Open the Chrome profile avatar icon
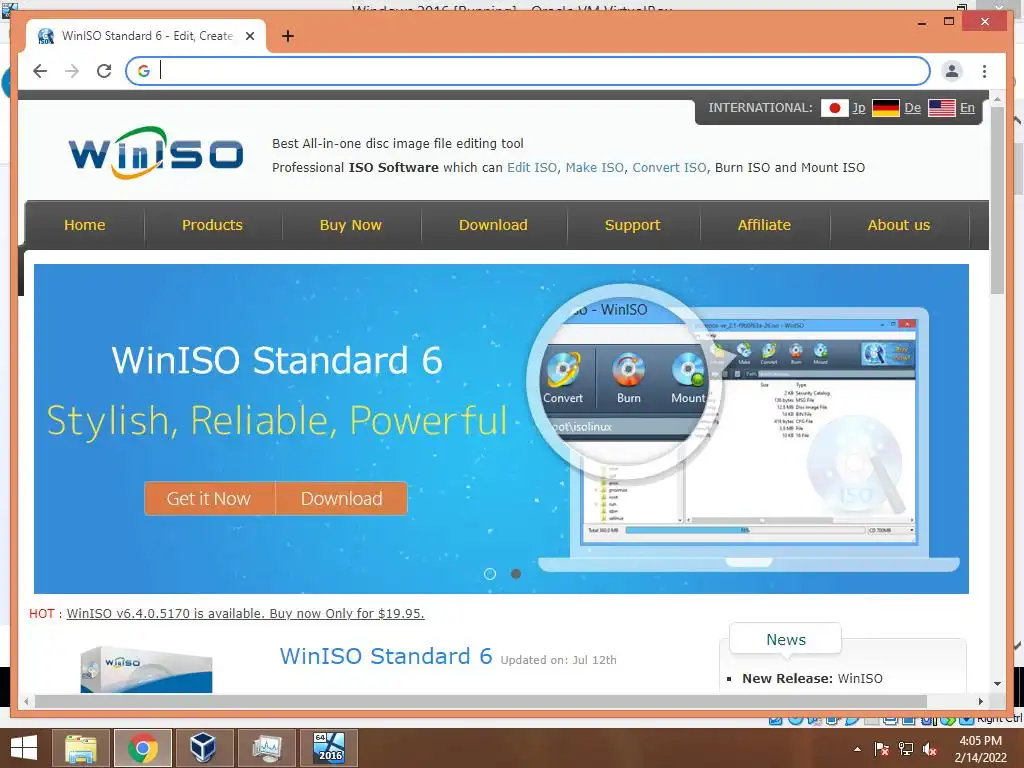This screenshot has width=1024, height=768. click(952, 71)
